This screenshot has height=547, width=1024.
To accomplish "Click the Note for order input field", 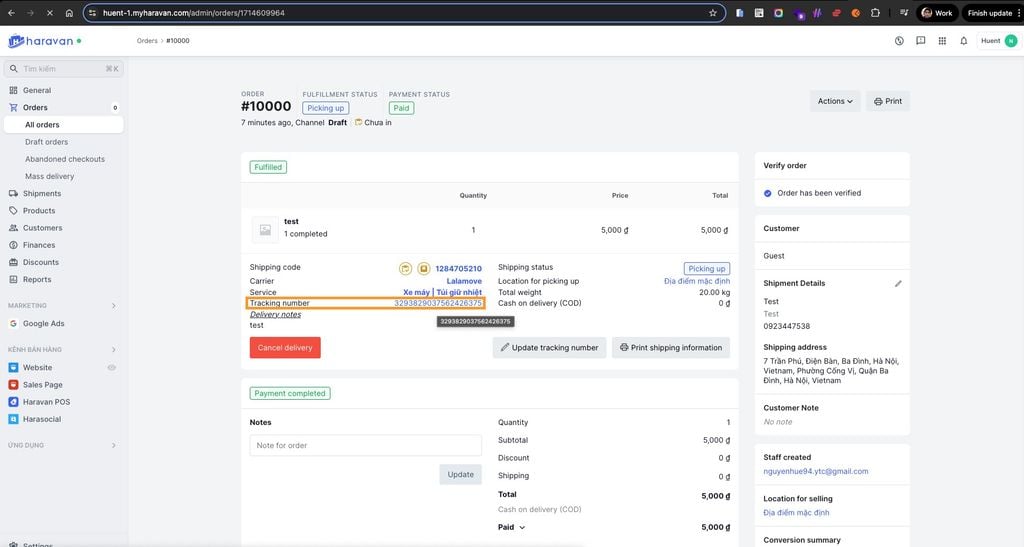I will point(365,445).
